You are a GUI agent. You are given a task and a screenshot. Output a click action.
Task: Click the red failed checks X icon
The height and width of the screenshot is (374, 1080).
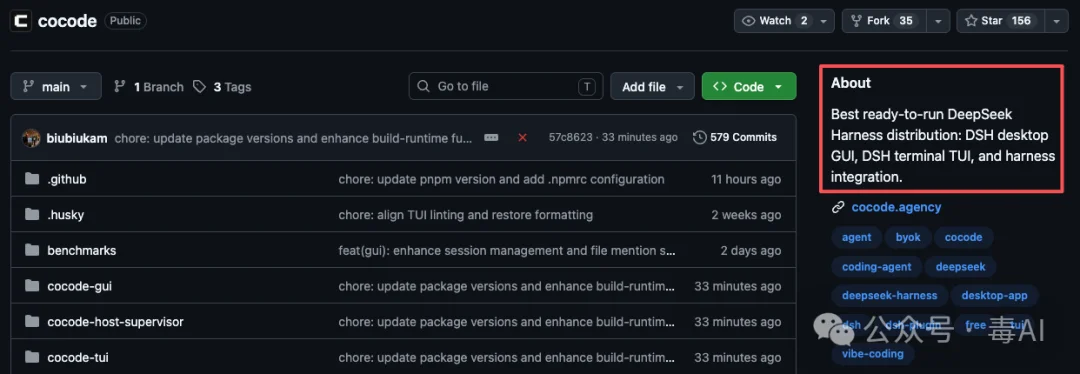tap(522, 138)
